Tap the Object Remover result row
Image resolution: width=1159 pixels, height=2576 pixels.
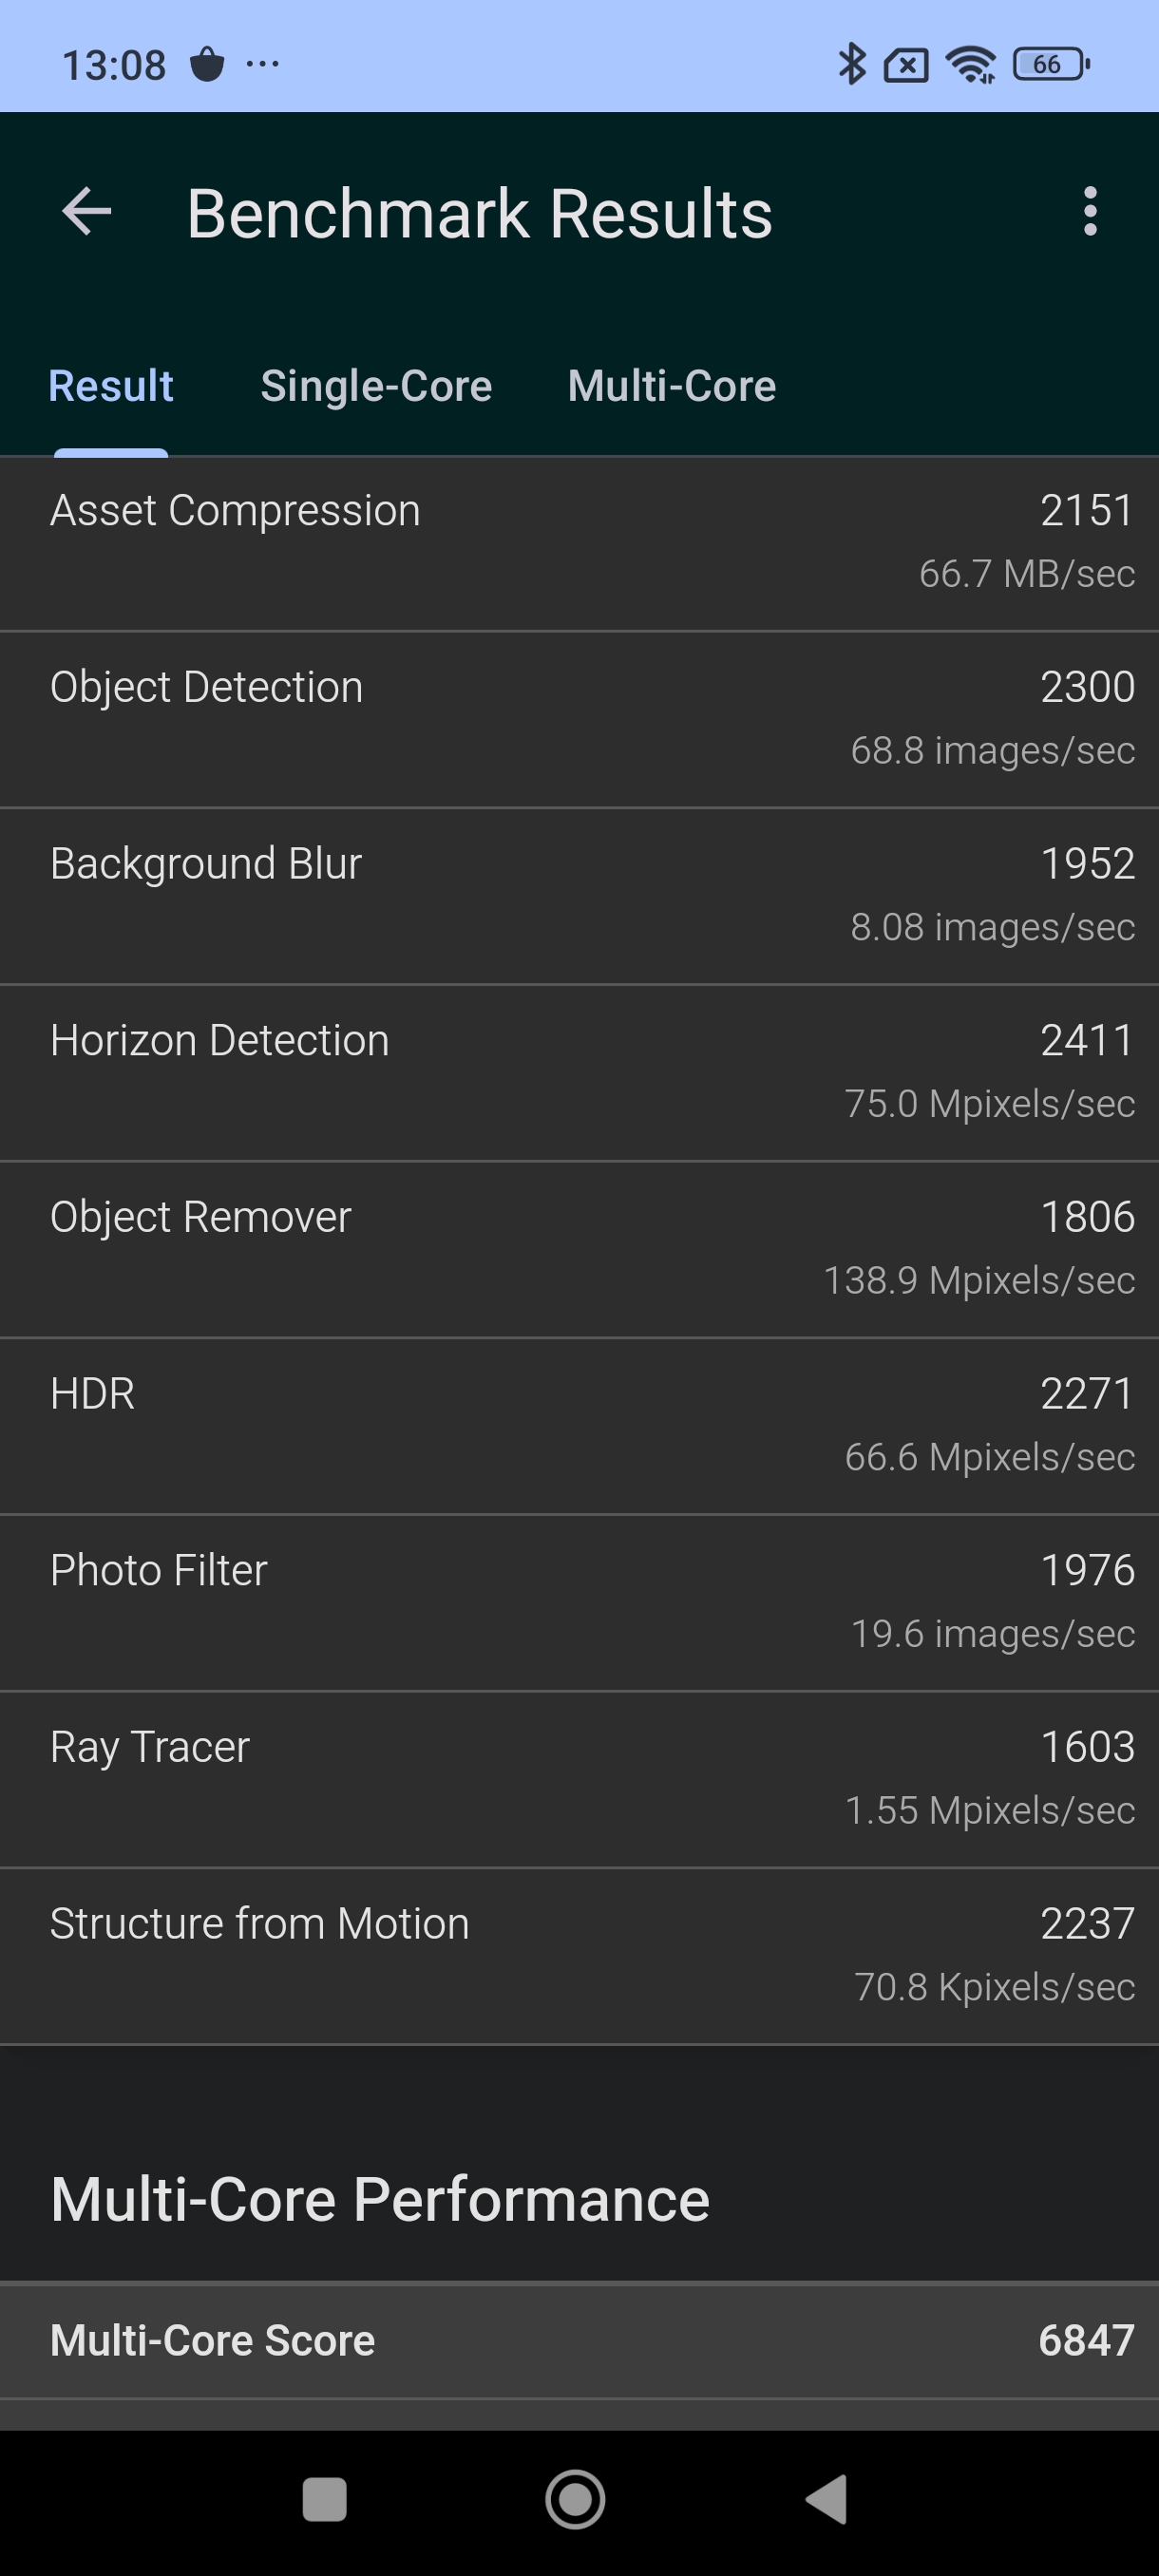coord(579,1250)
